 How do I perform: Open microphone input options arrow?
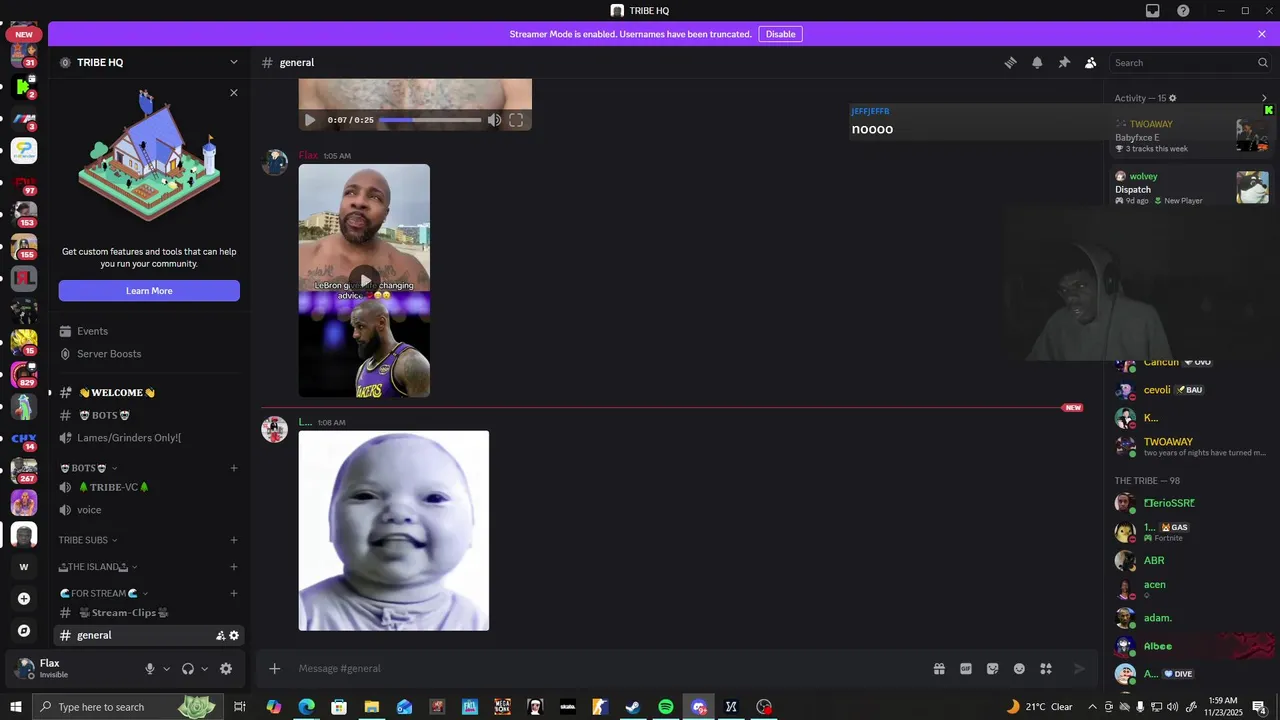[x=166, y=668]
